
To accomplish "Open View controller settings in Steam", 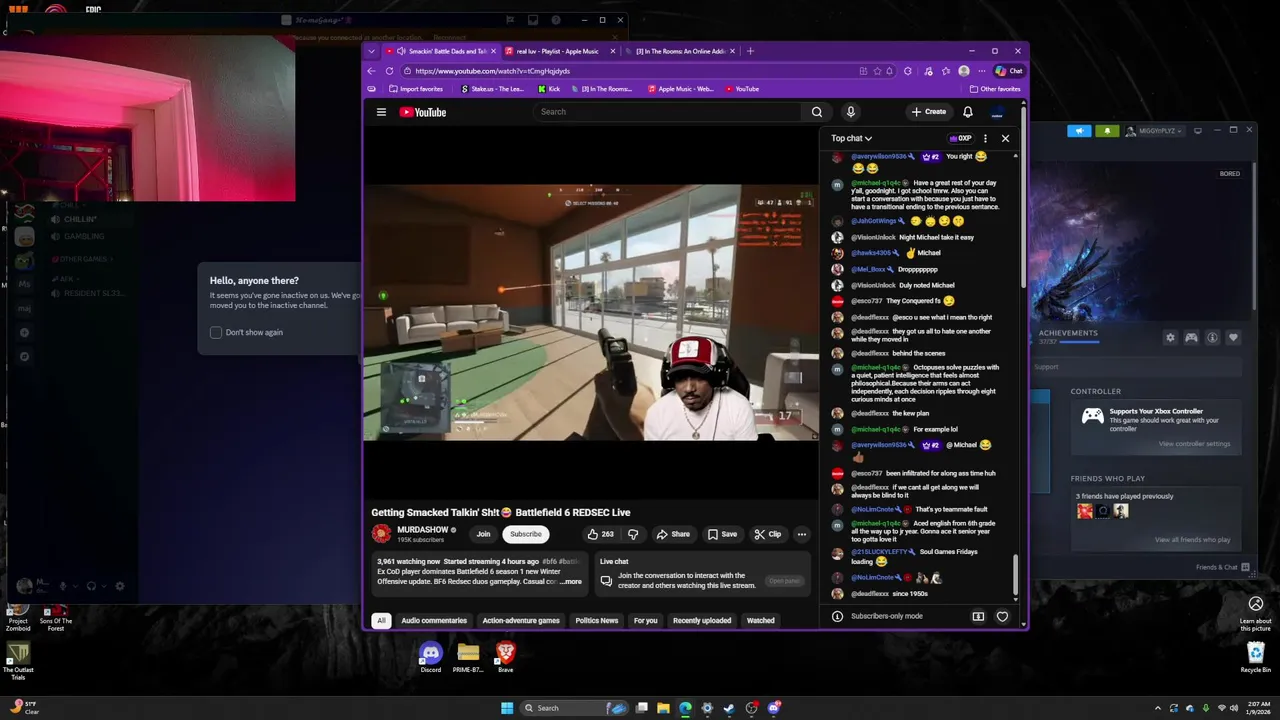I will pos(1196,444).
